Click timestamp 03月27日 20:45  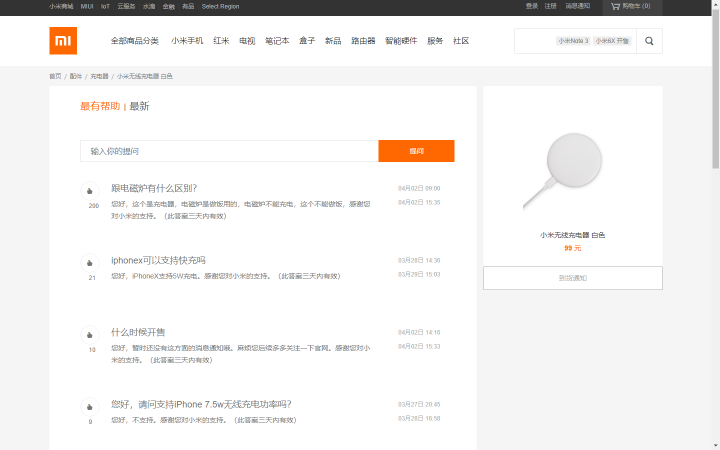[419, 404]
